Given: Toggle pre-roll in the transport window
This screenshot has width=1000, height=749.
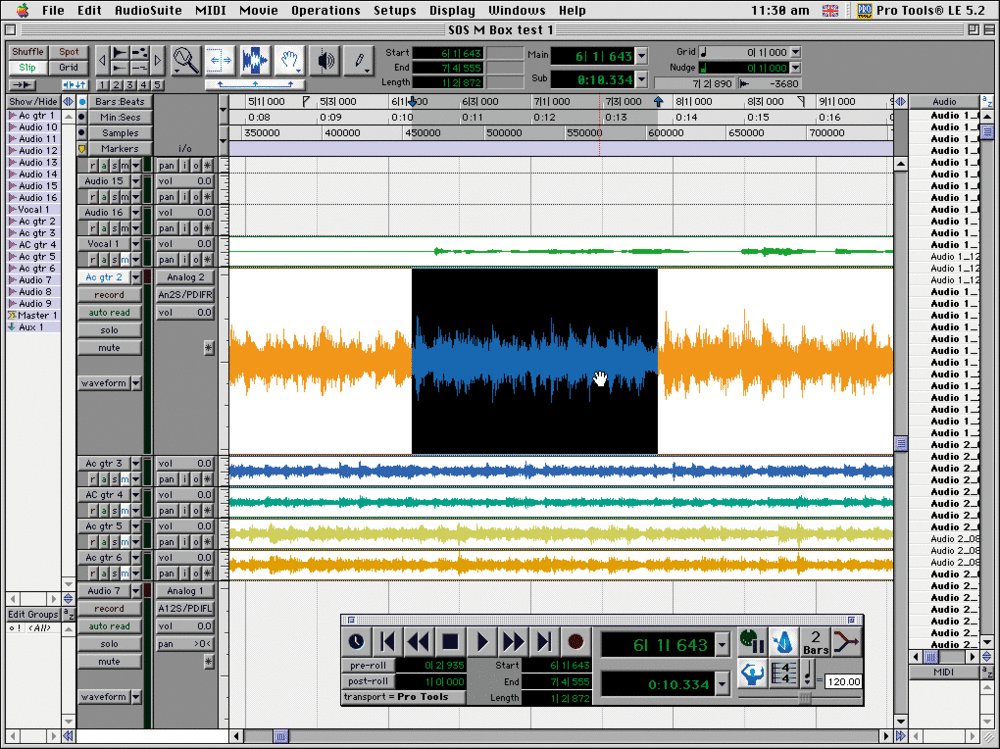Looking at the screenshot, I should click(x=369, y=665).
